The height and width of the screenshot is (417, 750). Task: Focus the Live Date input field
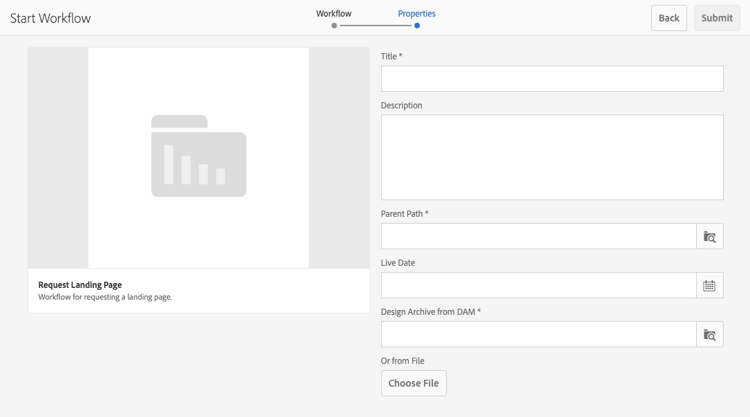pyautogui.click(x=539, y=285)
